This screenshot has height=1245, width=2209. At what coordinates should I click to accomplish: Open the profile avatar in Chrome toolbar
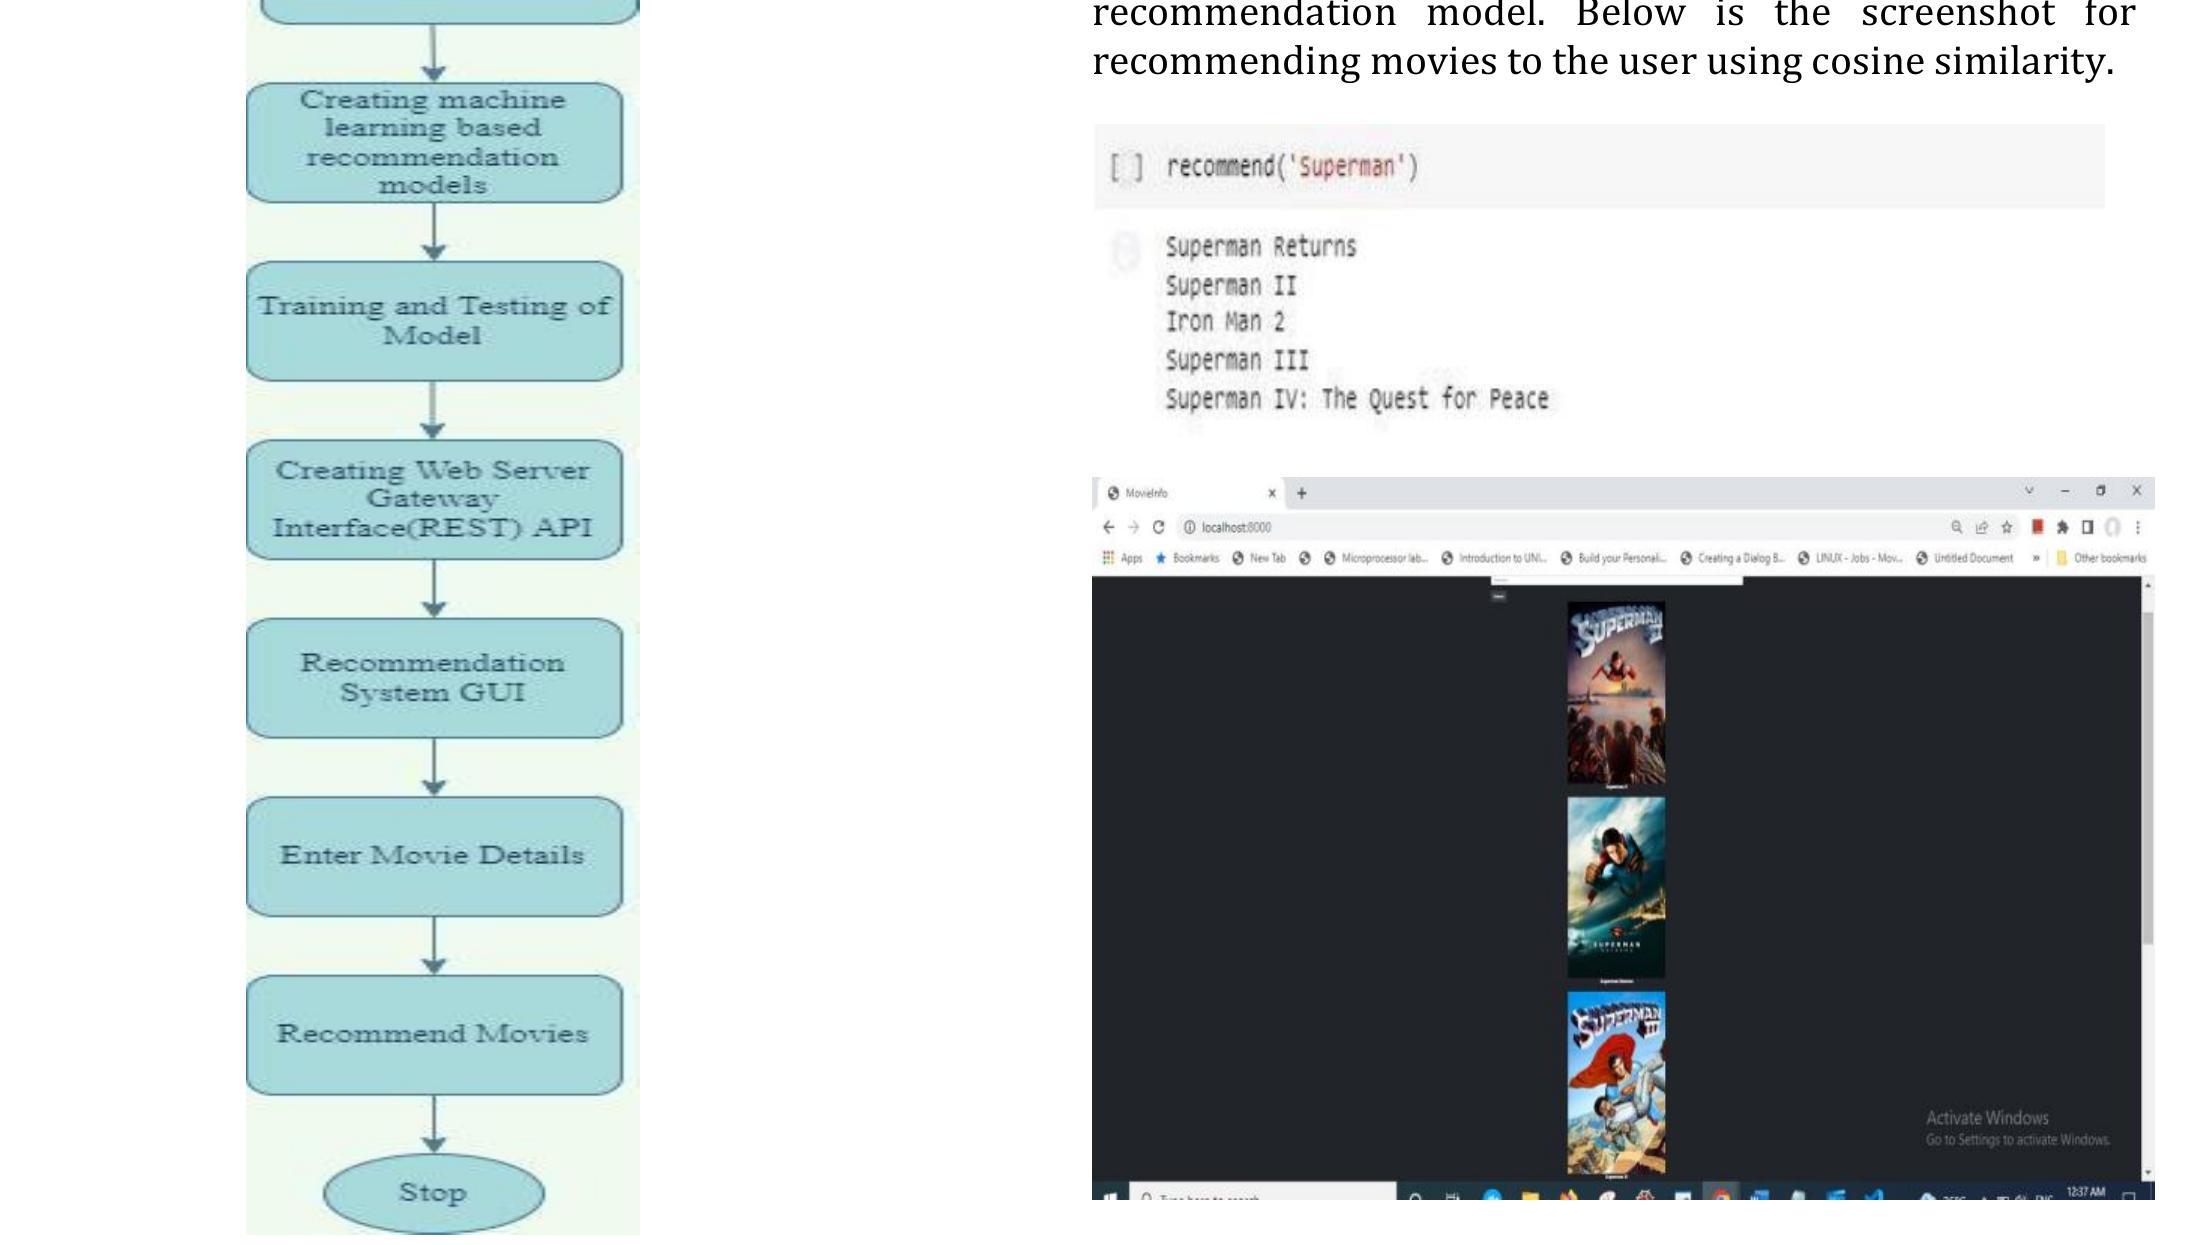pyautogui.click(x=2112, y=527)
